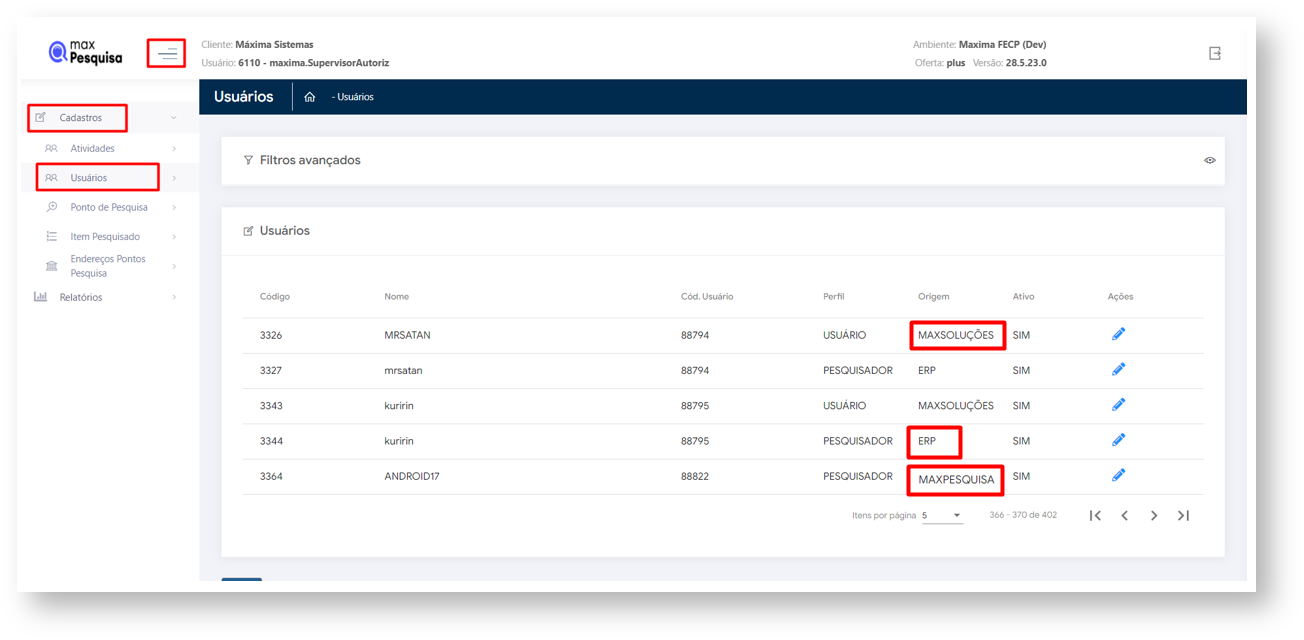Click the max Pesquisa logo

click(86, 53)
